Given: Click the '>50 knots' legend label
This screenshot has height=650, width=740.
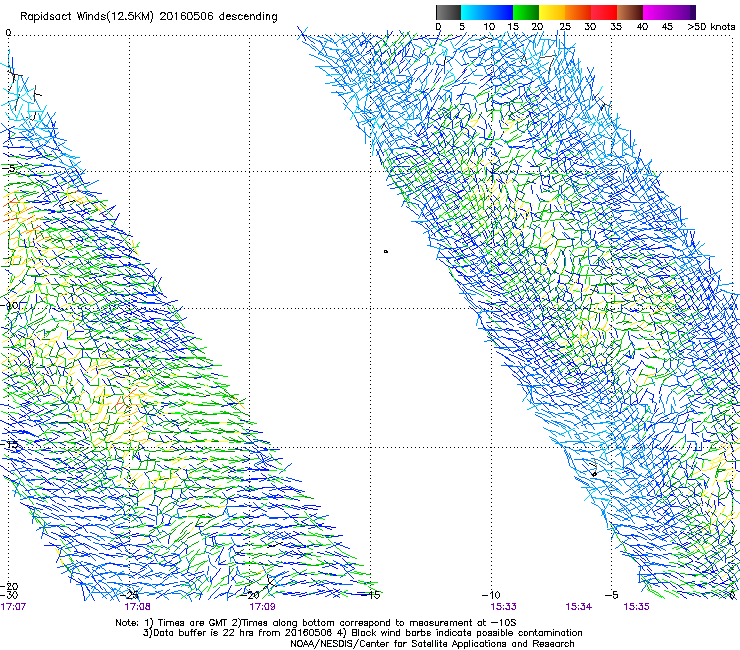Looking at the screenshot, I should 711,27.
